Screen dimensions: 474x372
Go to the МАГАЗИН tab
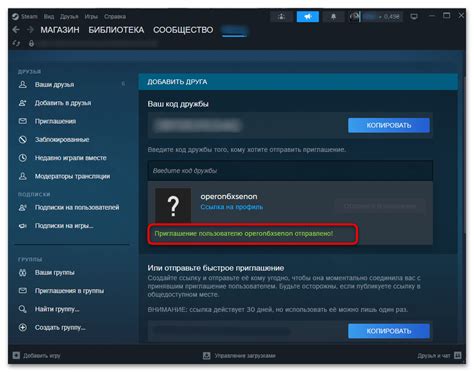point(60,30)
